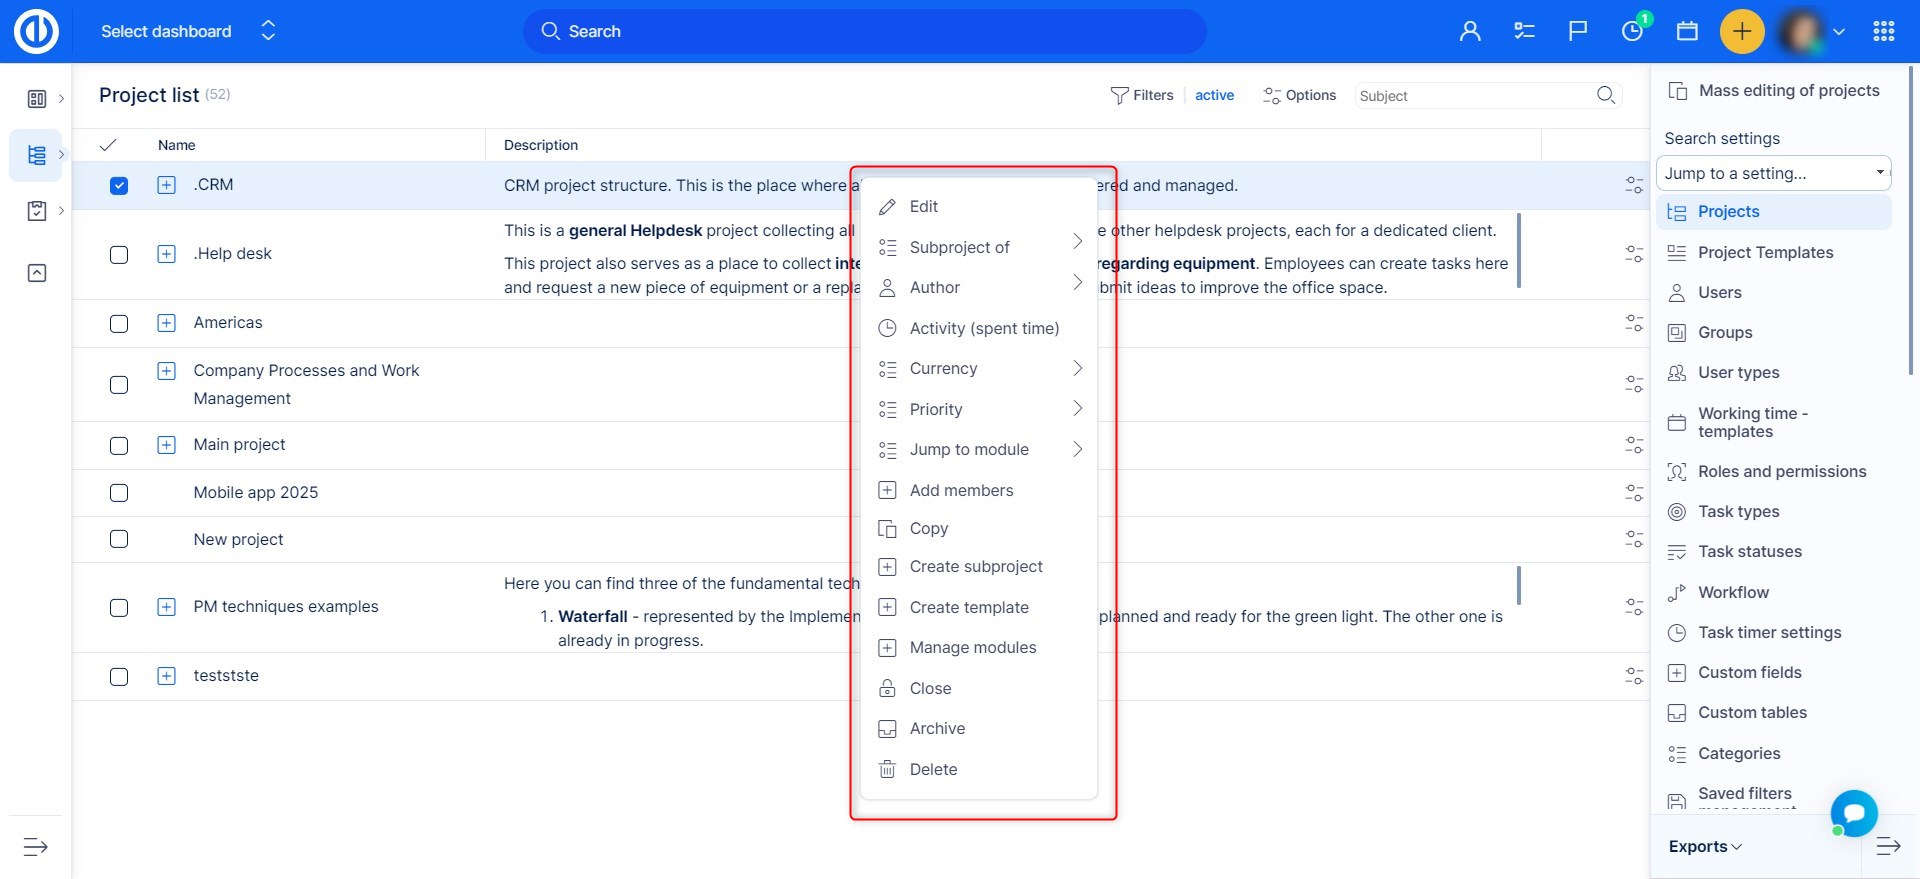Click the user profile icon in header
Viewport: 1920px width, 879px height.
point(1470,32)
